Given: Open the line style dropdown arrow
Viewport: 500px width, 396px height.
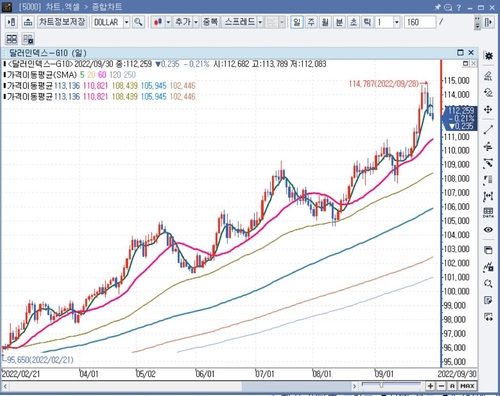Looking at the screenshot, I should pyautogui.click(x=282, y=22).
